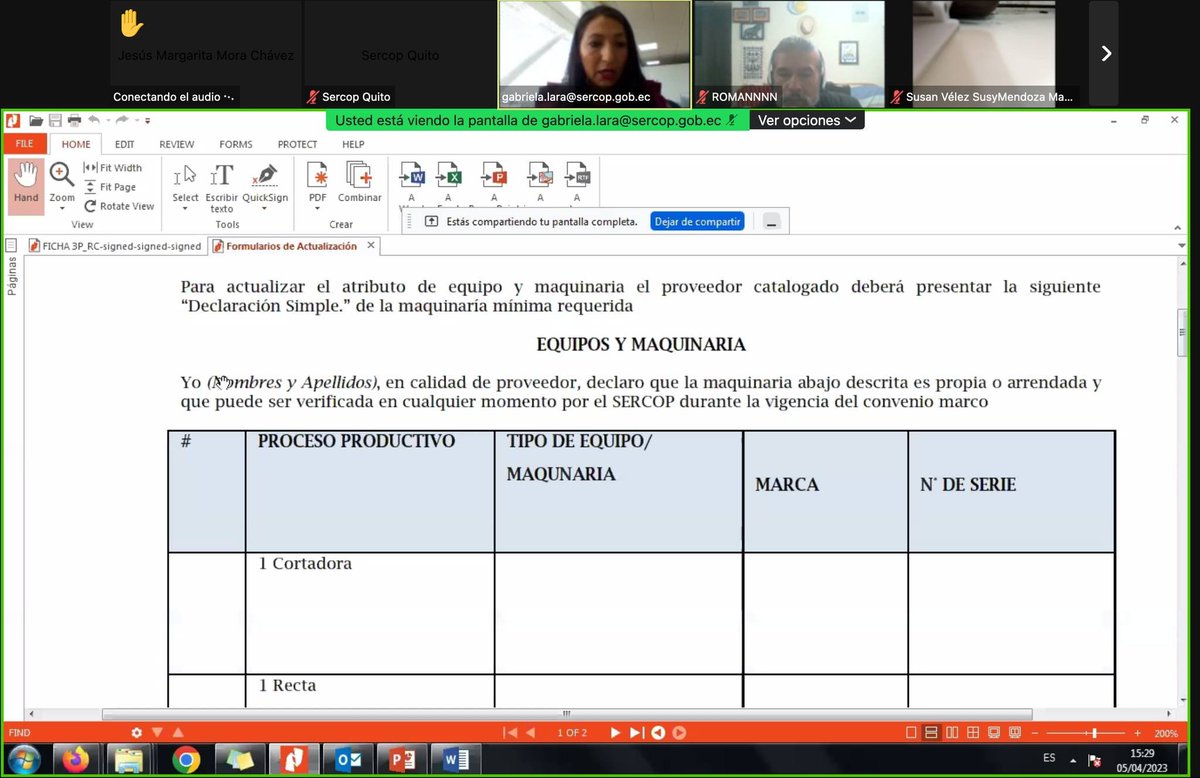The image size is (1200, 778).
Task: Close the Formularios de Actualización tab
Action: pyautogui.click(x=370, y=245)
